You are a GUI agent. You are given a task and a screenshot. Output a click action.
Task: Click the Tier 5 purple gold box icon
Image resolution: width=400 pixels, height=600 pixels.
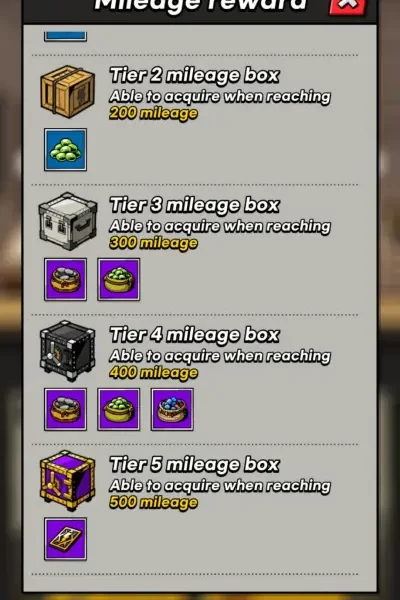(67, 481)
